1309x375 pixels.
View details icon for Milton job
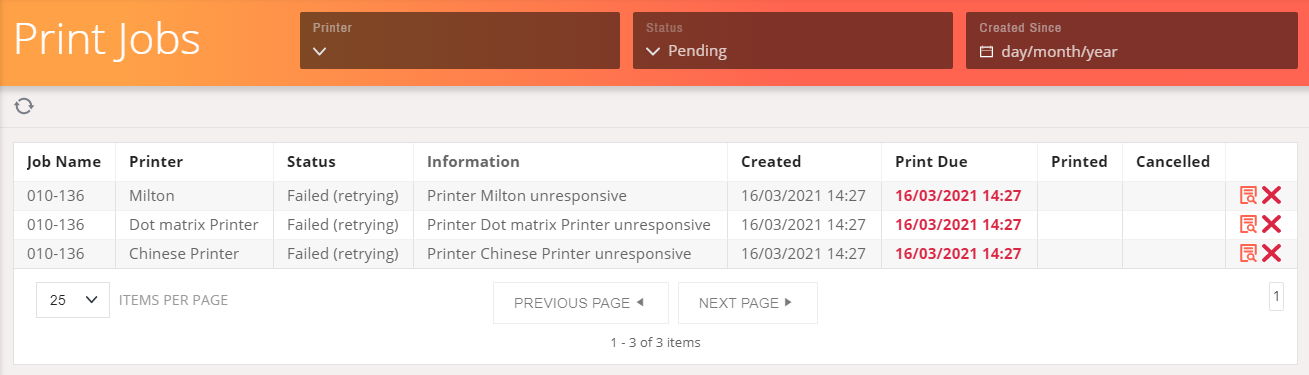click(1248, 196)
